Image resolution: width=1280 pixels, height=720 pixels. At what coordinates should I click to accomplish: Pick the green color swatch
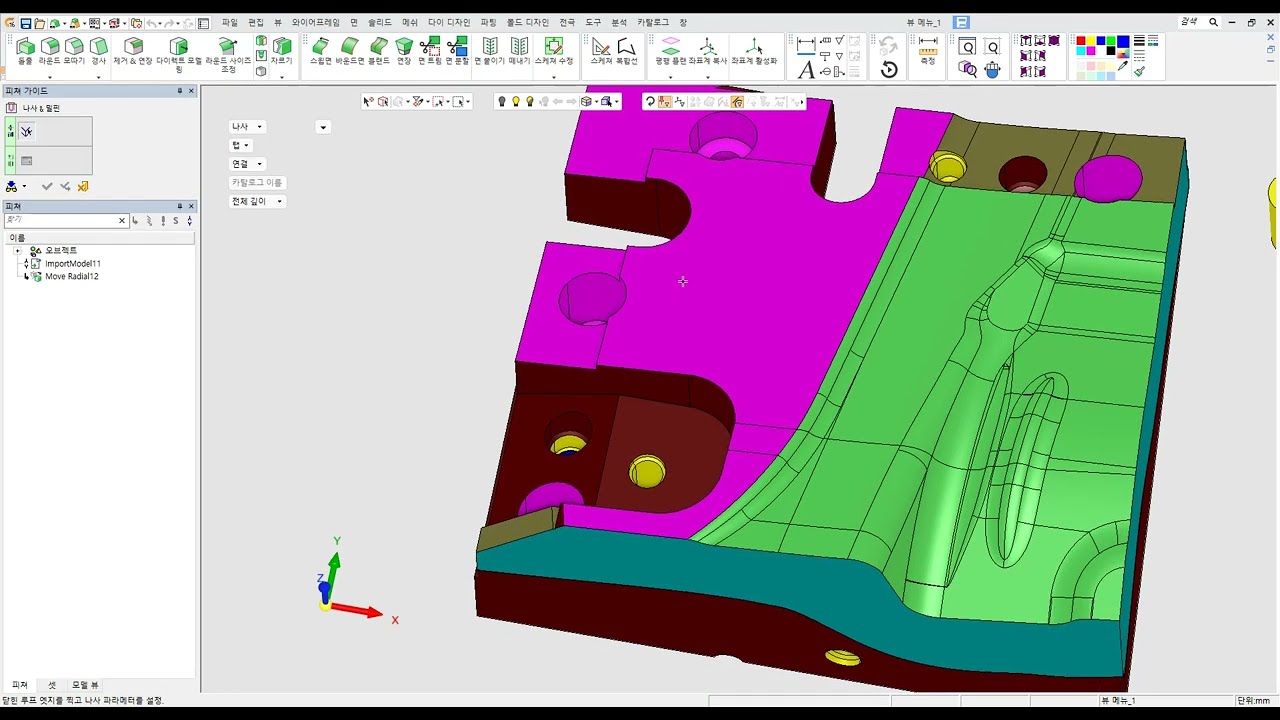1112,42
